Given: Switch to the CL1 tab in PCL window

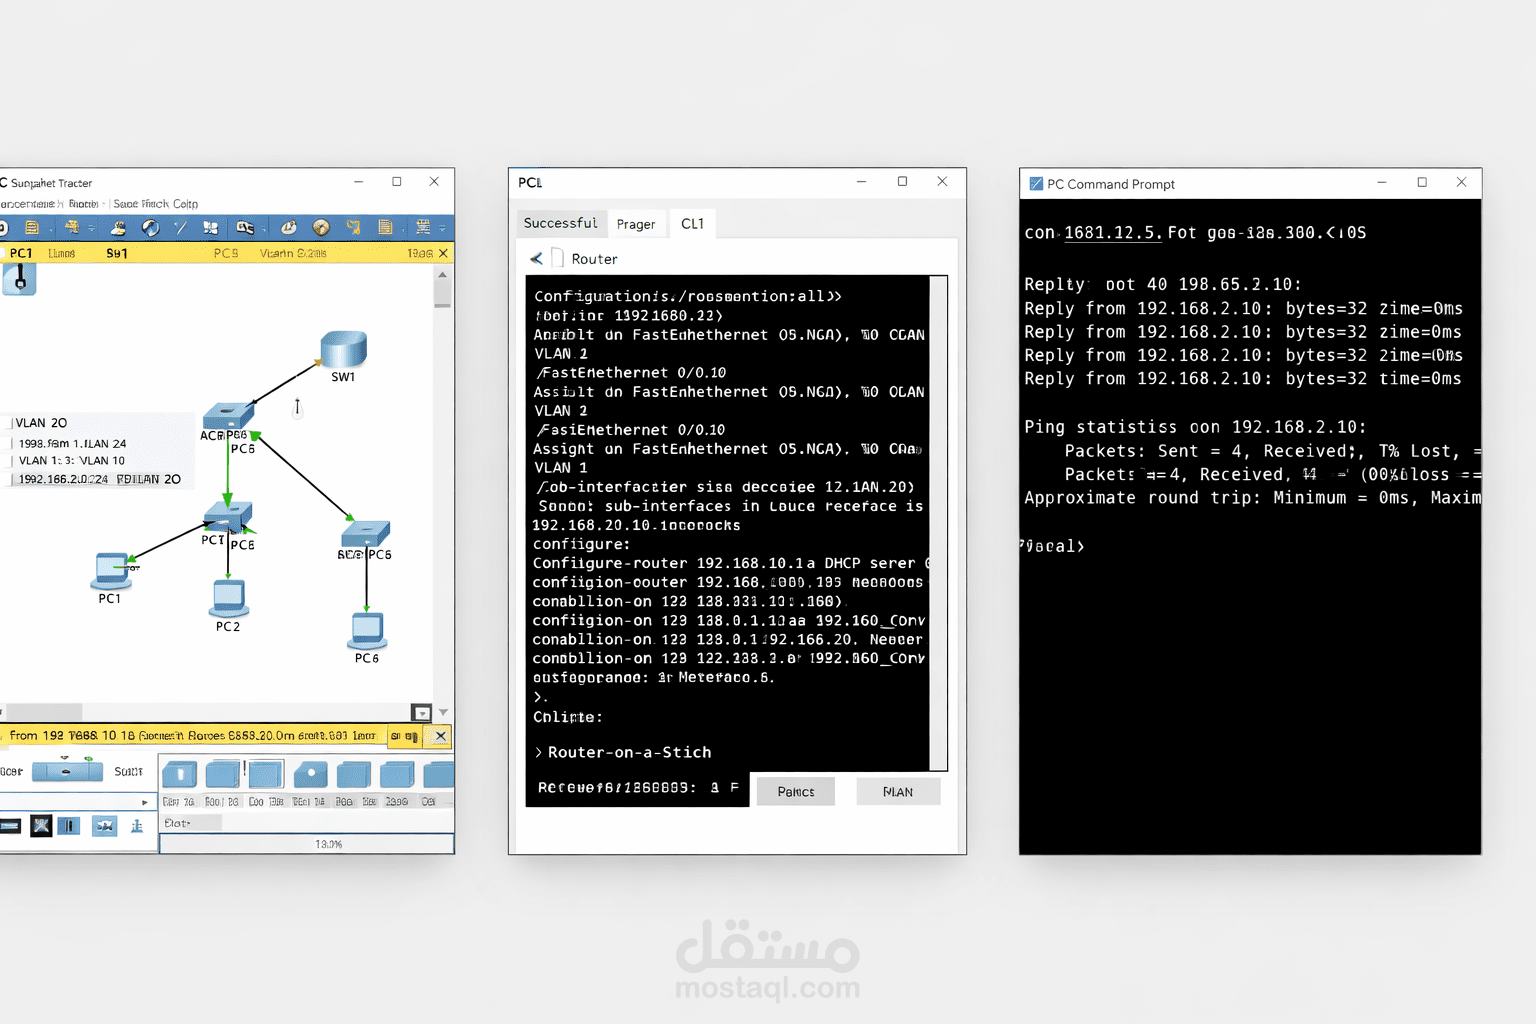Looking at the screenshot, I should (x=692, y=224).
